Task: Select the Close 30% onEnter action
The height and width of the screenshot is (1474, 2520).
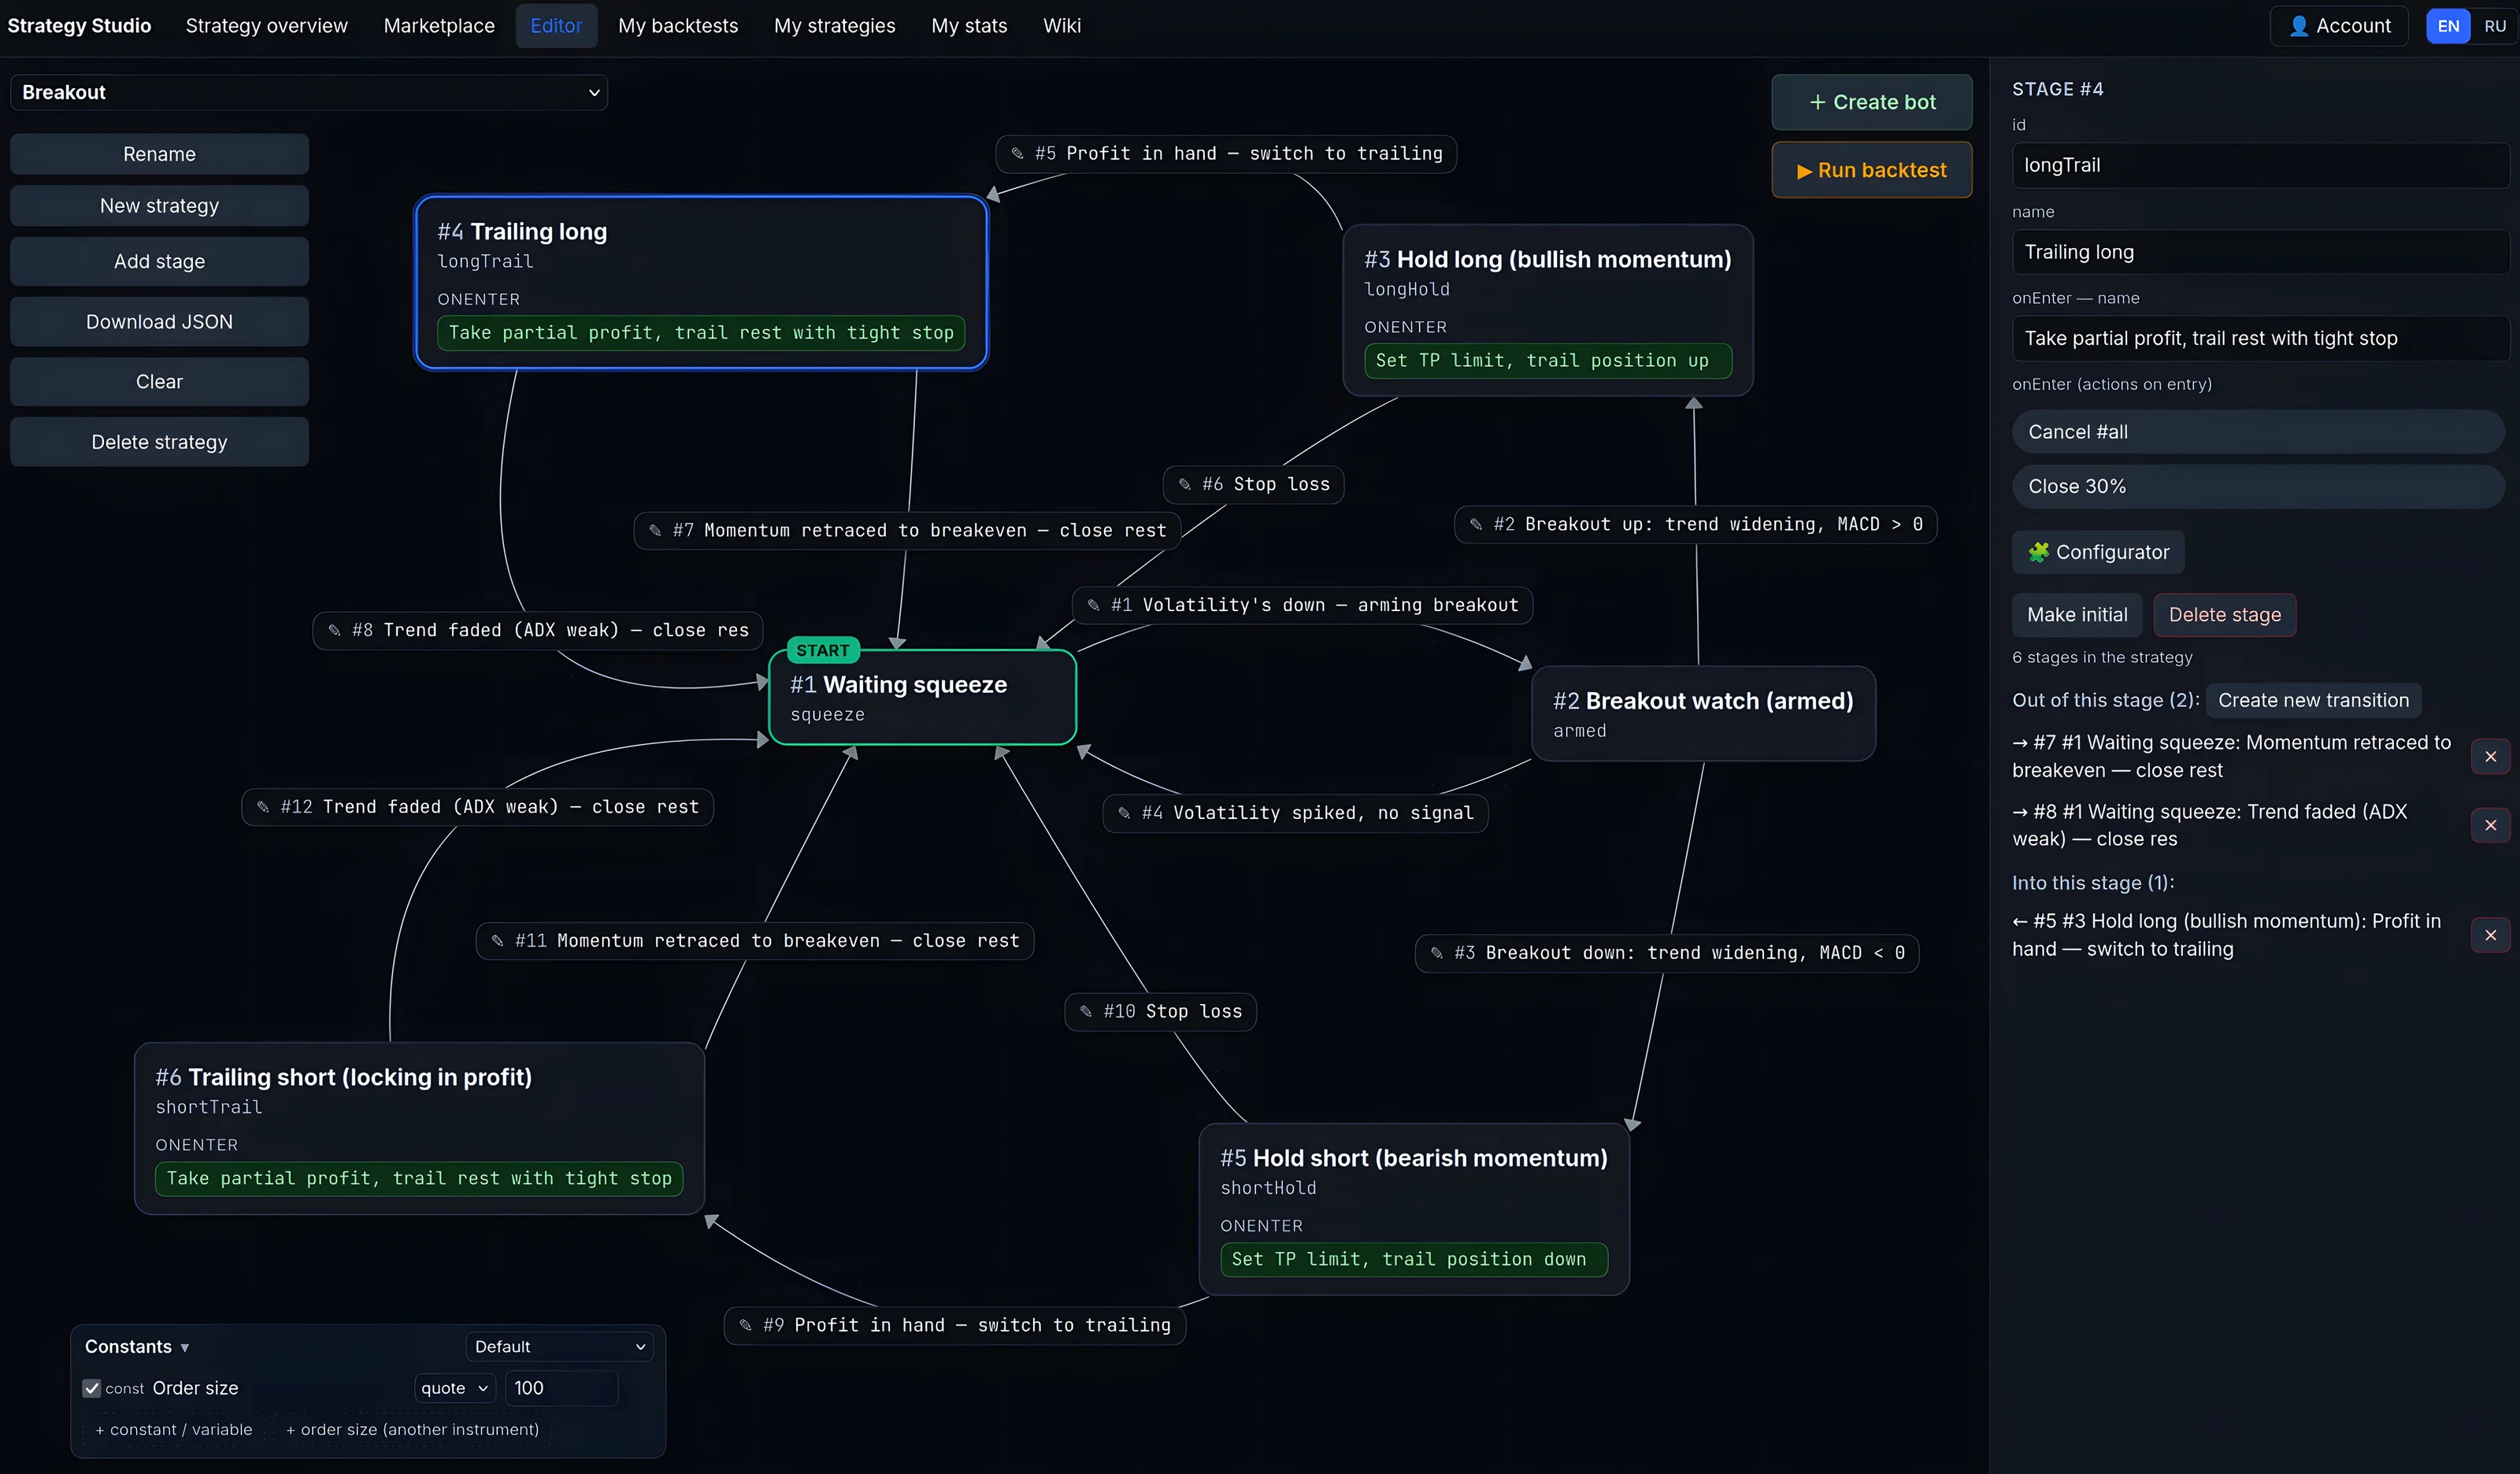Action: tap(2258, 486)
